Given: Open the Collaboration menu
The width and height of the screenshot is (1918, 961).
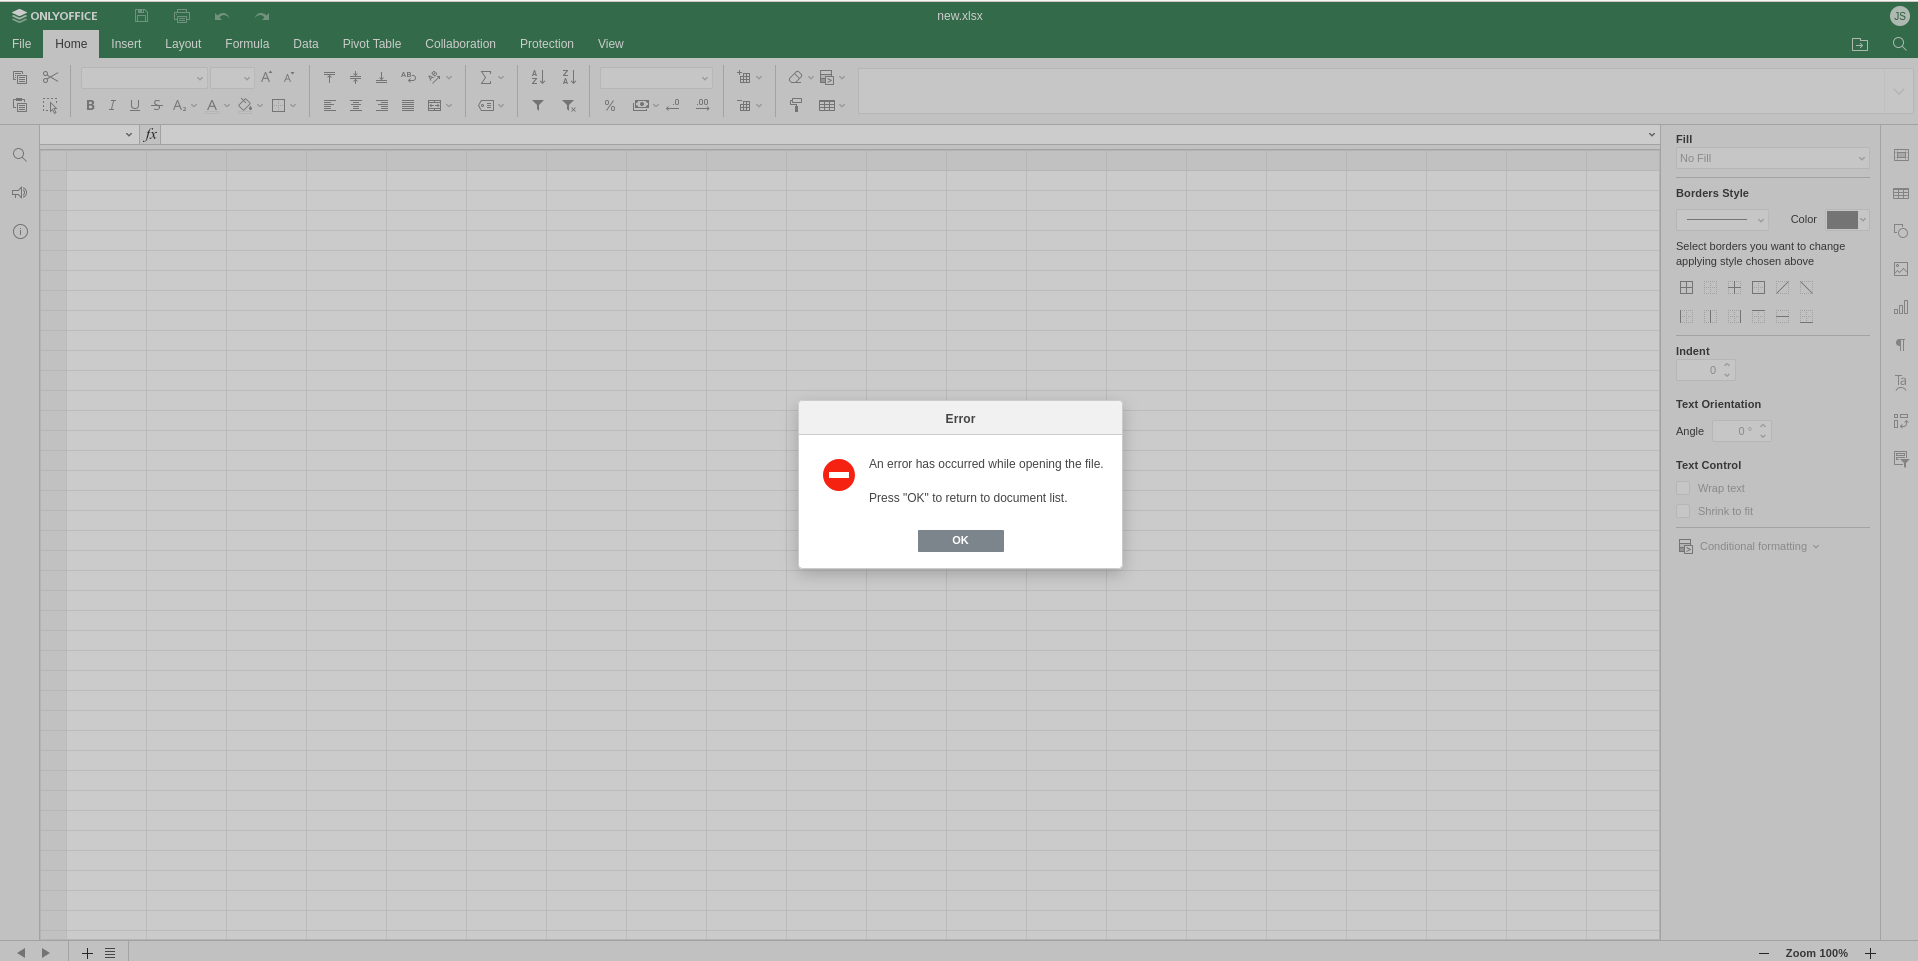Looking at the screenshot, I should click(459, 44).
